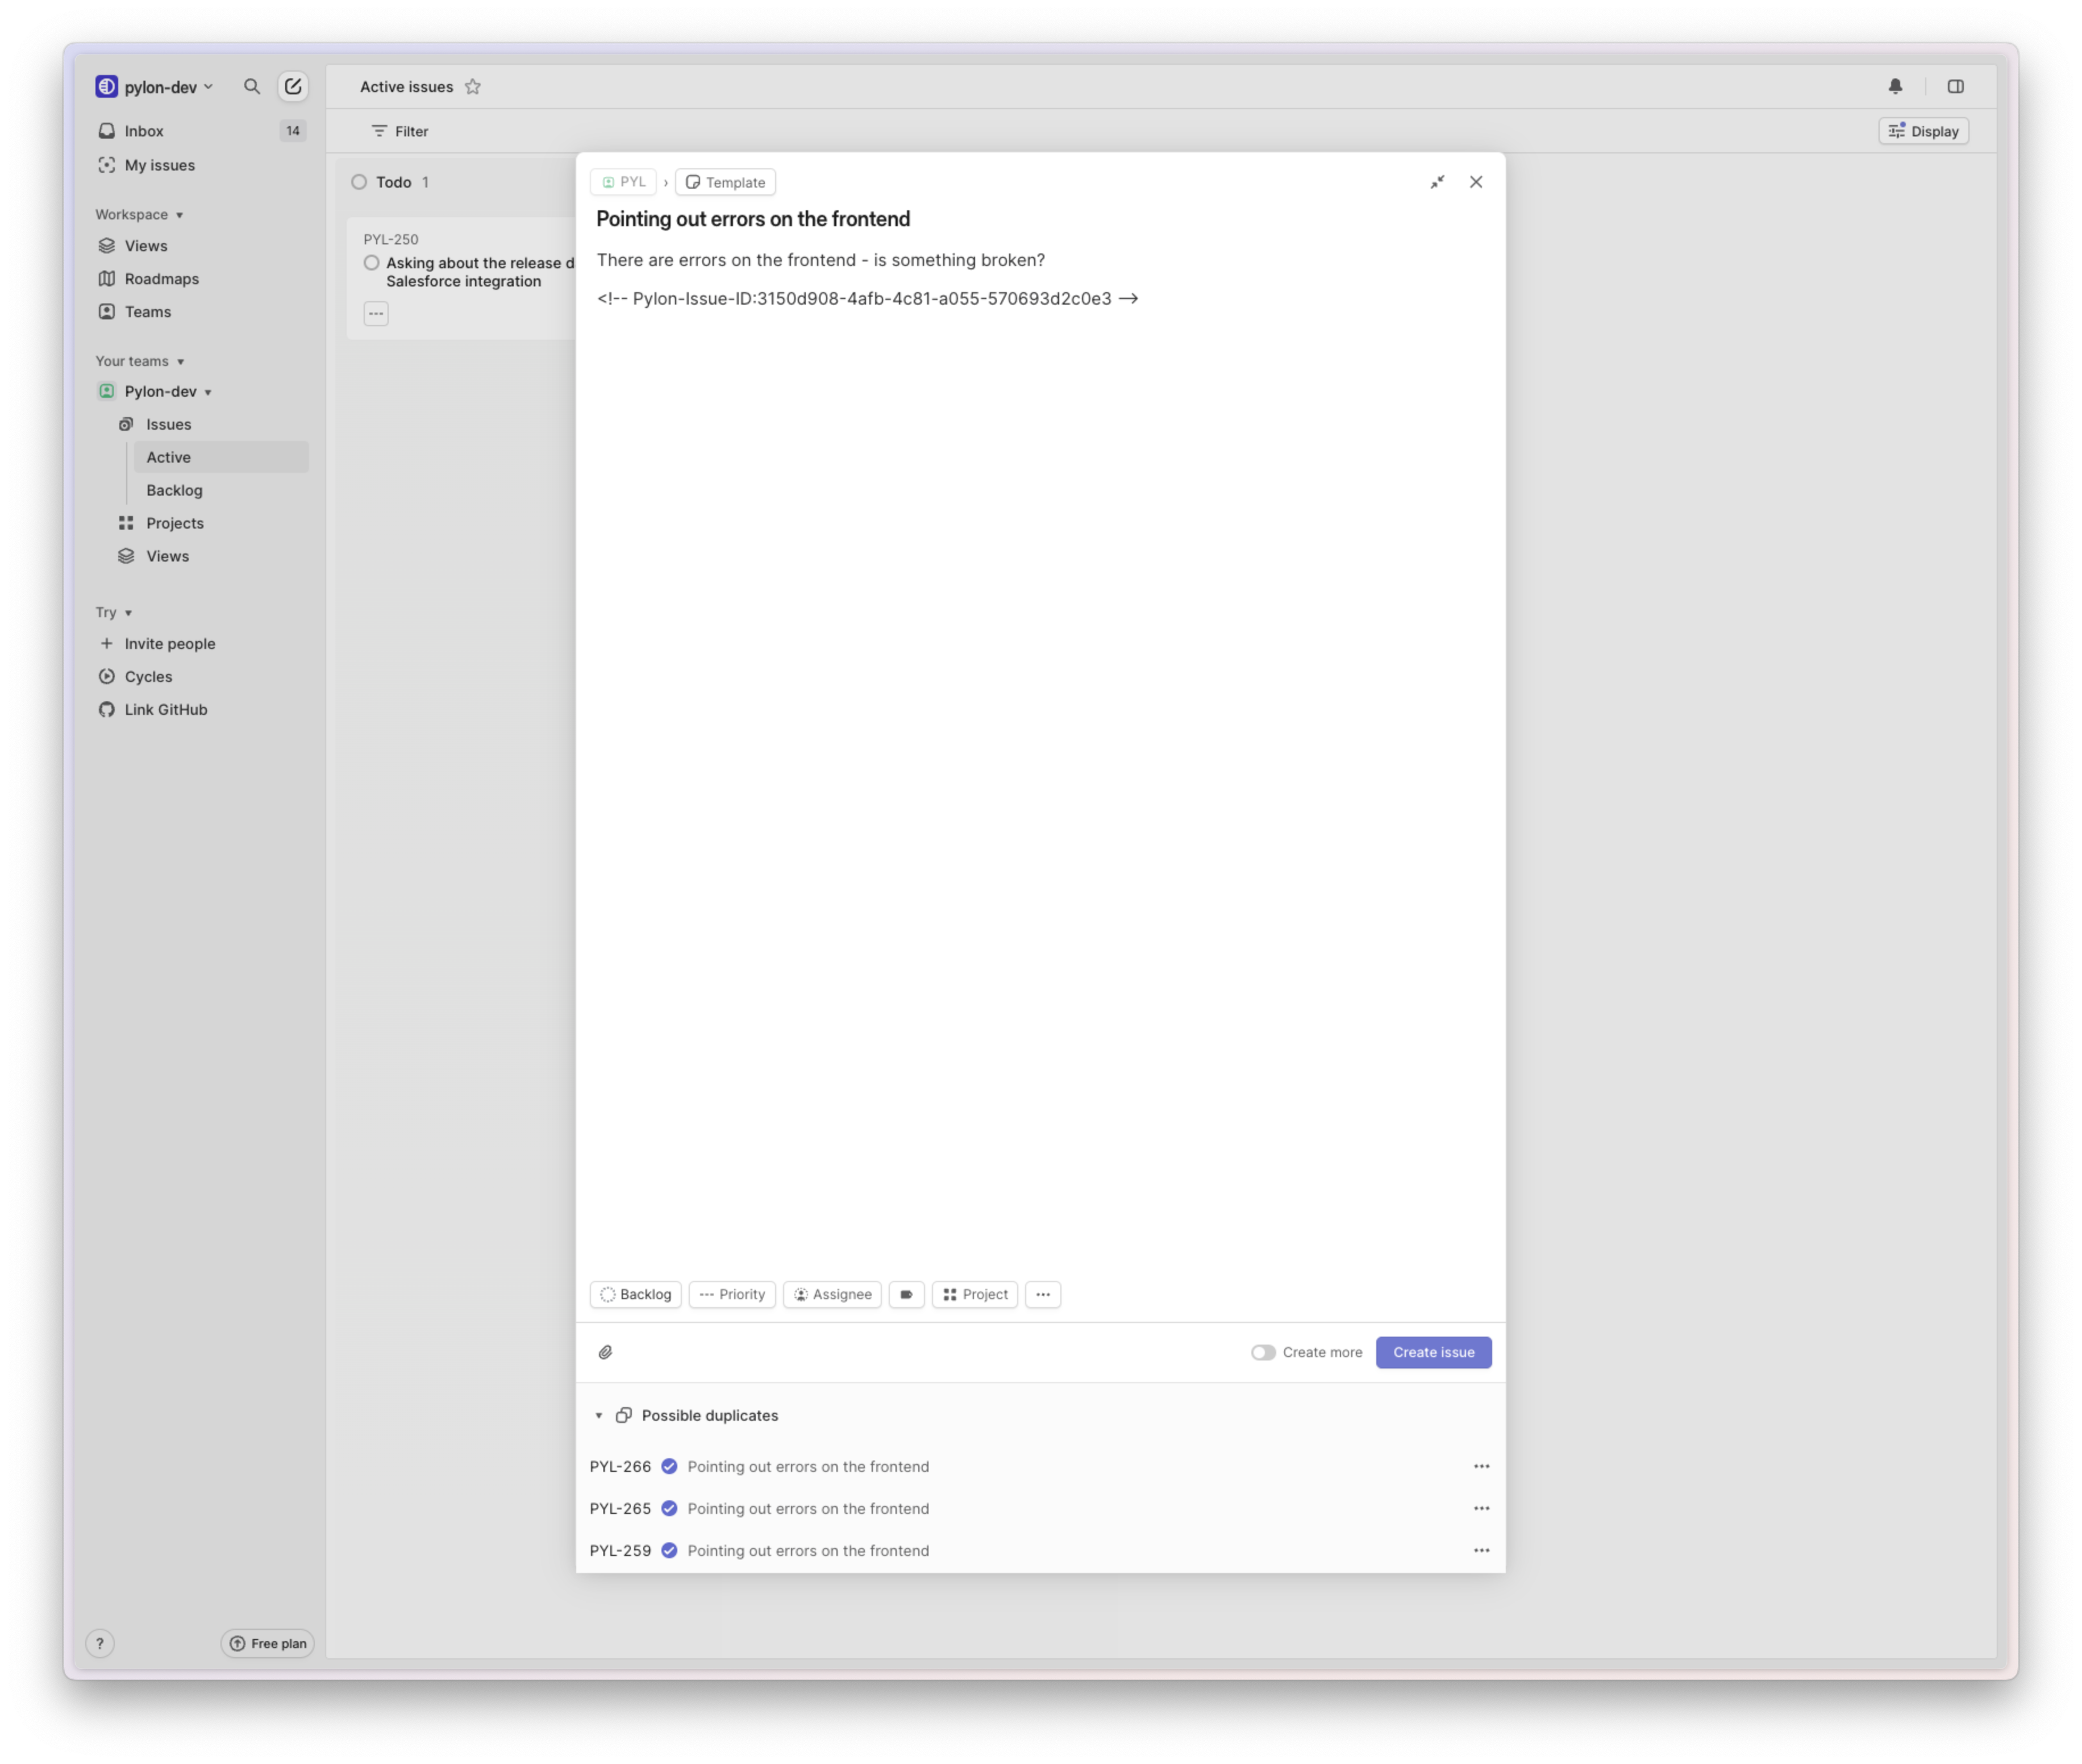The height and width of the screenshot is (1764, 2082).
Task: Click the Todo group status circle
Action: (x=359, y=182)
